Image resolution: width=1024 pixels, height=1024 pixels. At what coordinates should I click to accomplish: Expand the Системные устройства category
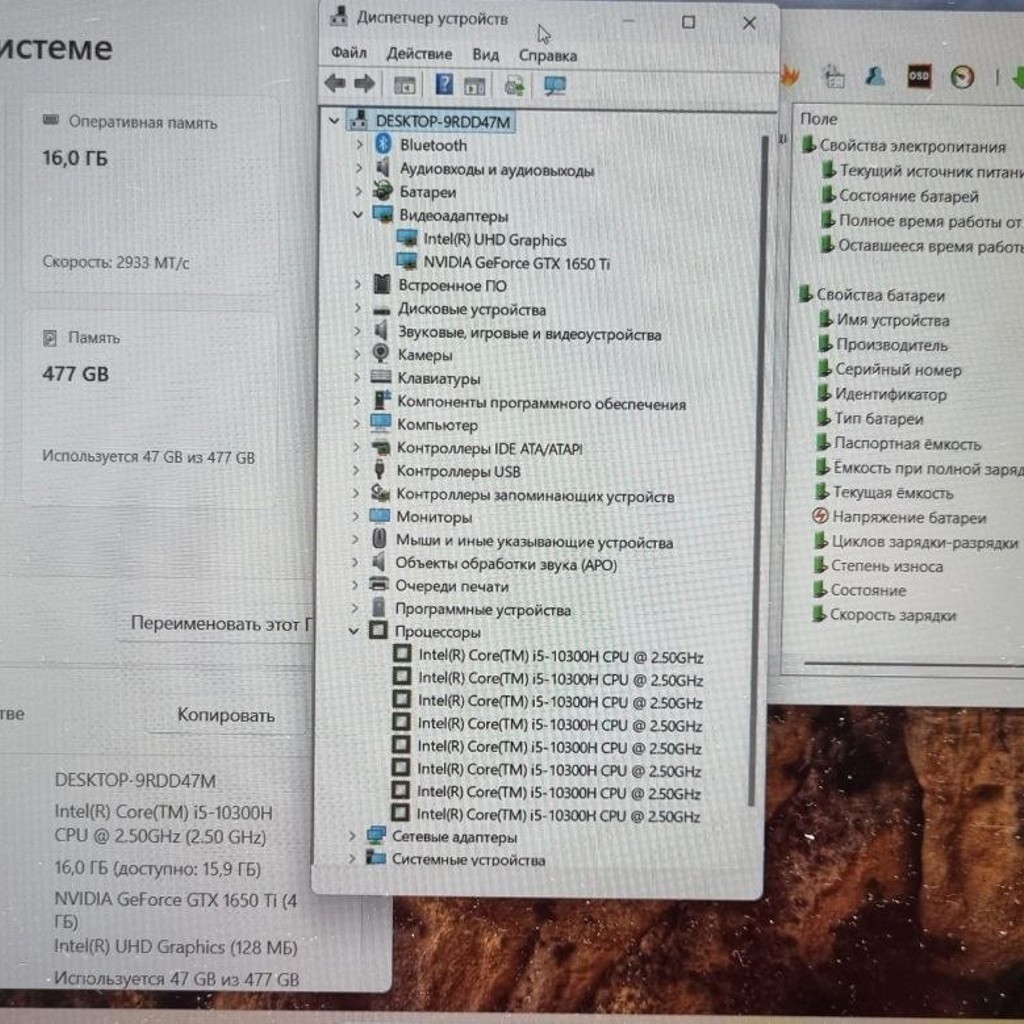(x=352, y=858)
